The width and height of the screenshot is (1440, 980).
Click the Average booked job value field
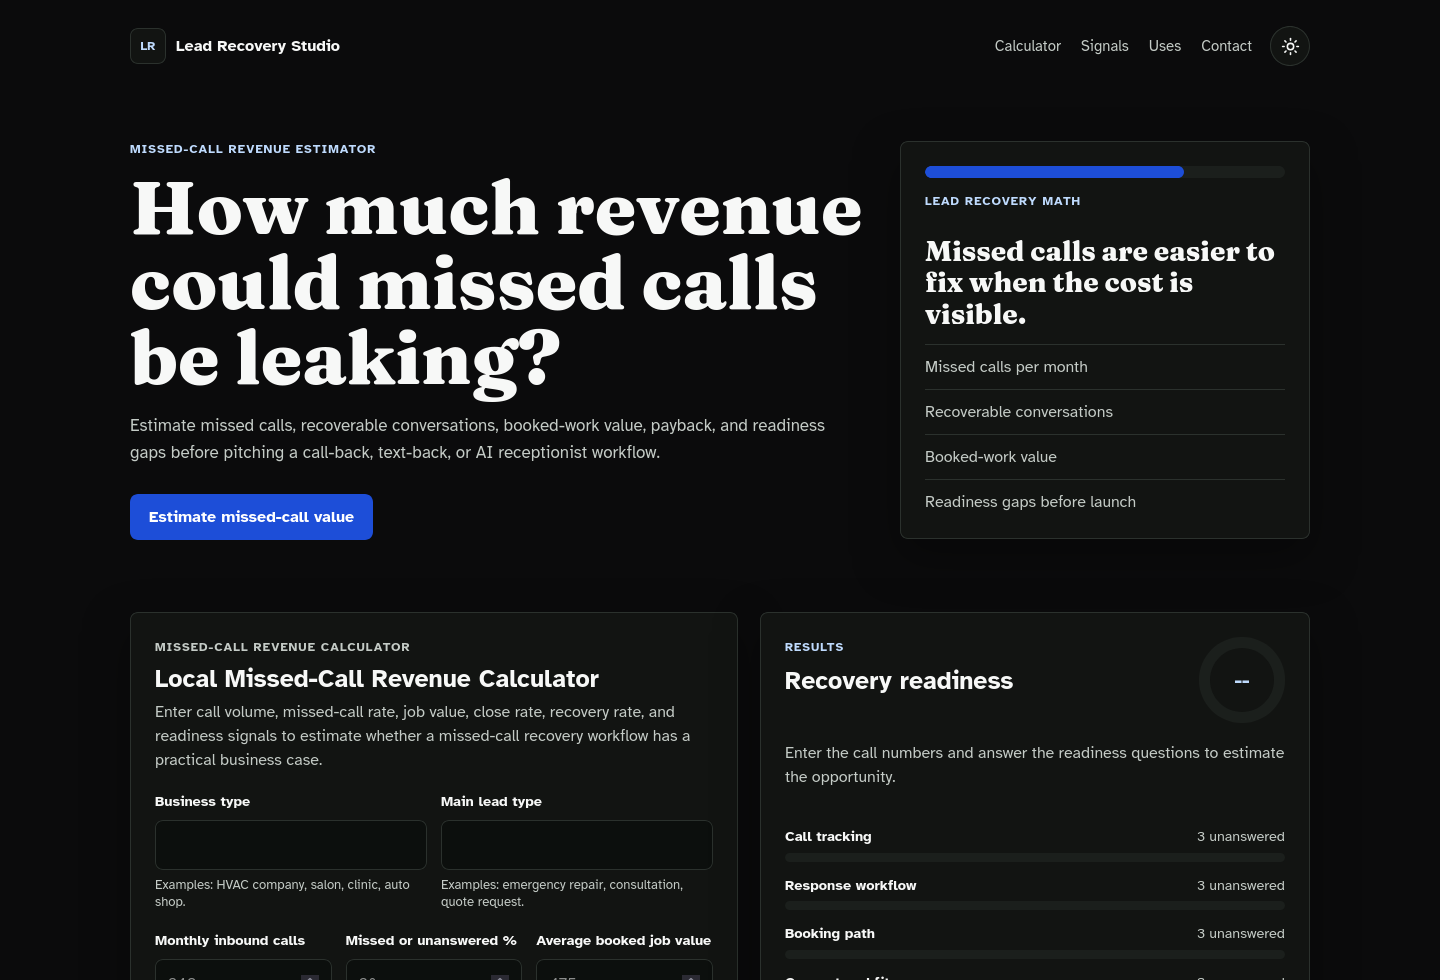click(x=624, y=970)
